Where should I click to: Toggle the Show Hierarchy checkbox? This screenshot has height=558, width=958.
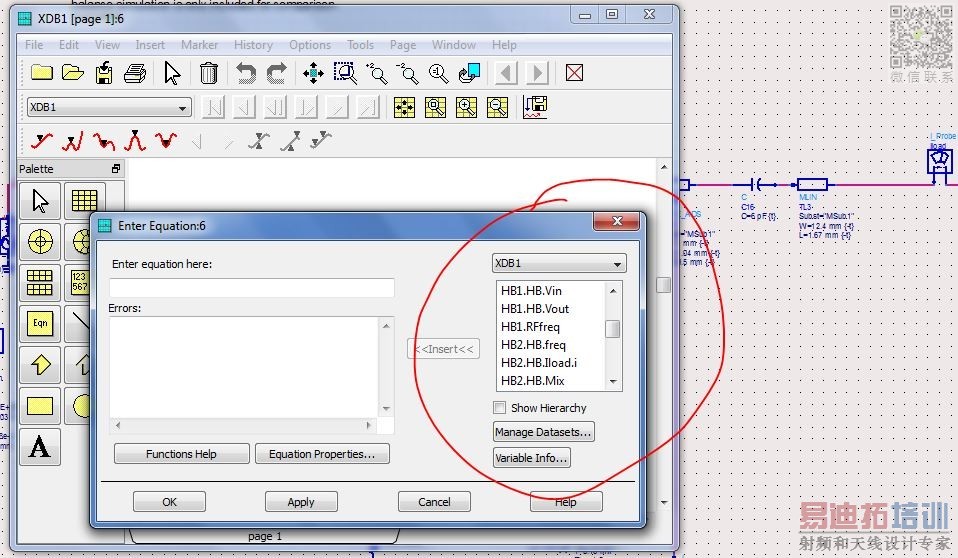pyautogui.click(x=500, y=408)
